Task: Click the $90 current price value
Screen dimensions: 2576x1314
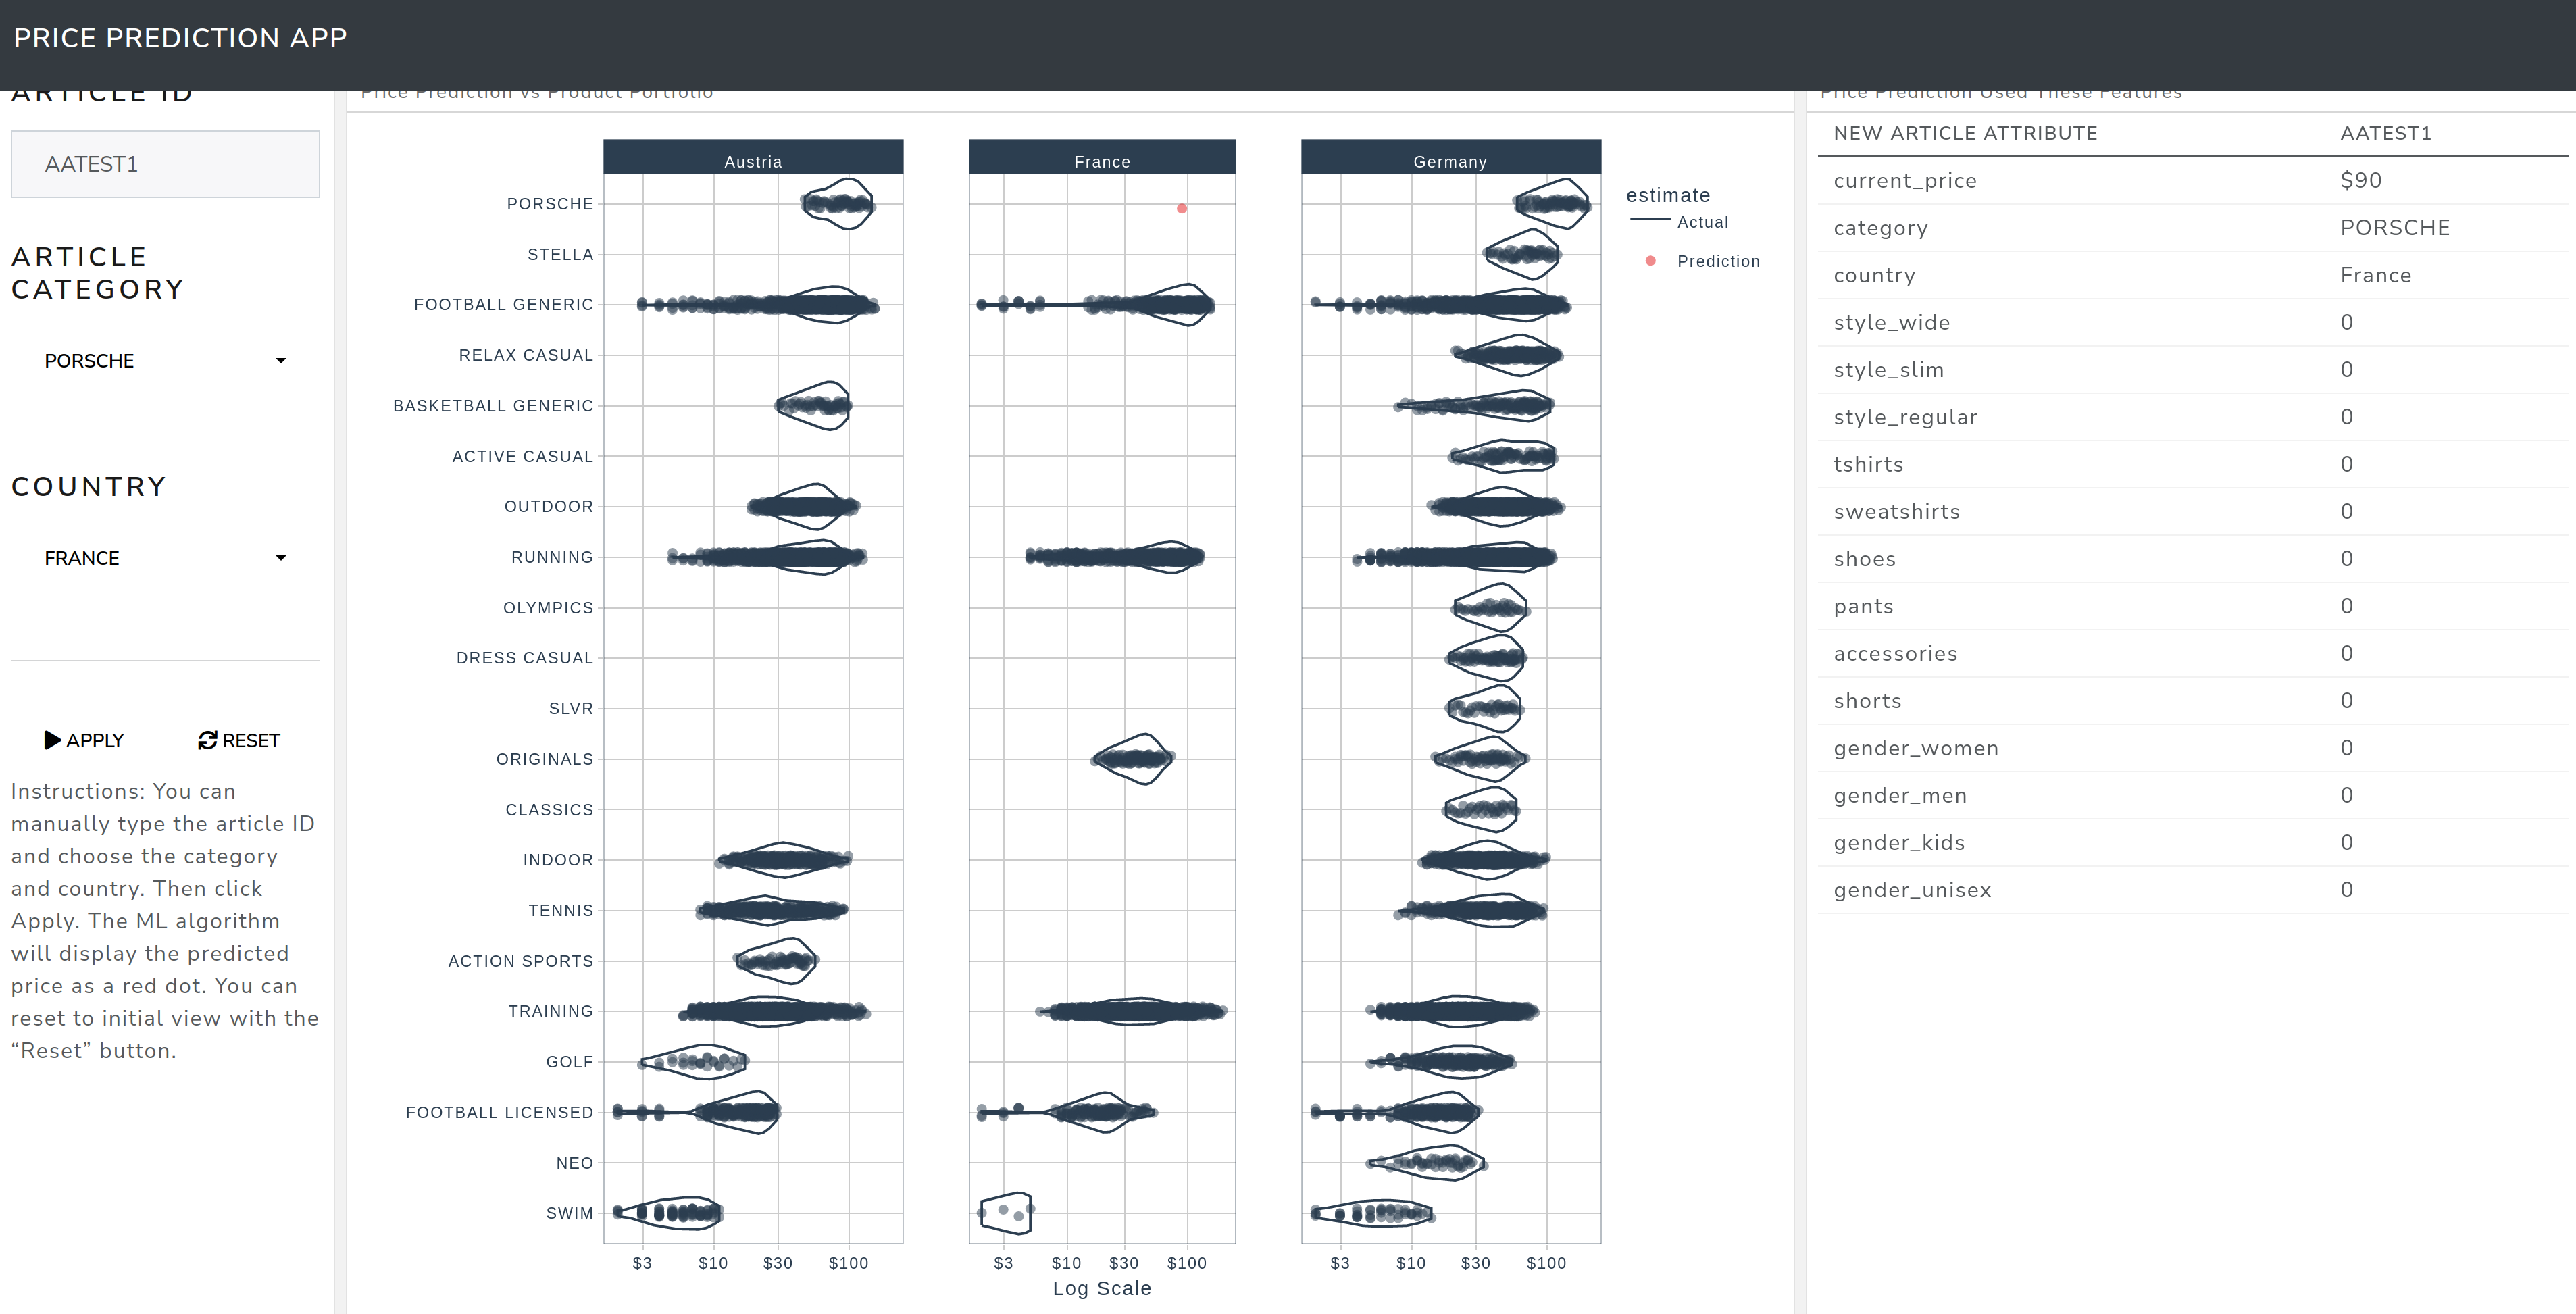Action: pyautogui.click(x=2360, y=180)
